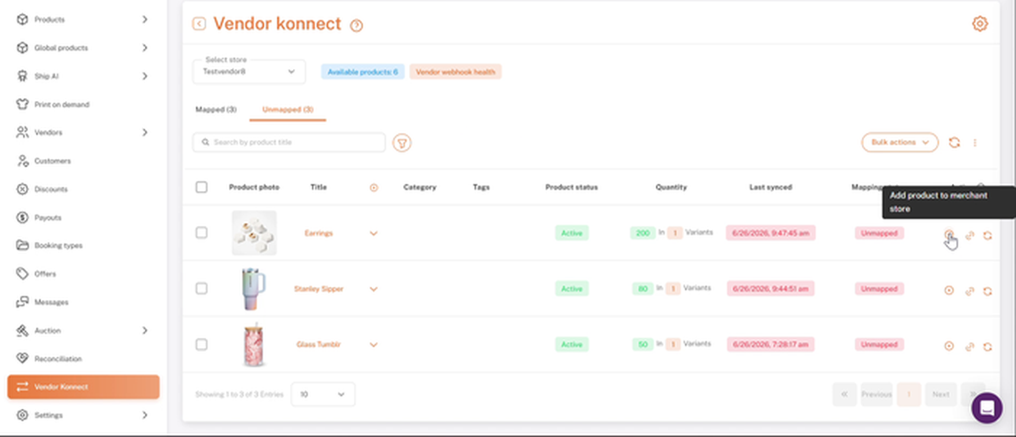
Task: Open the Stanley Sipper title link
Action: click(318, 289)
